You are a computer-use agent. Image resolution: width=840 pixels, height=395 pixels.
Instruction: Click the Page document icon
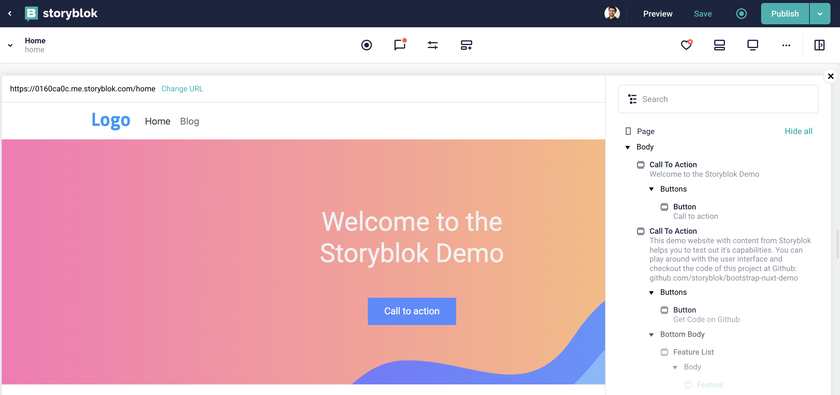tap(628, 131)
